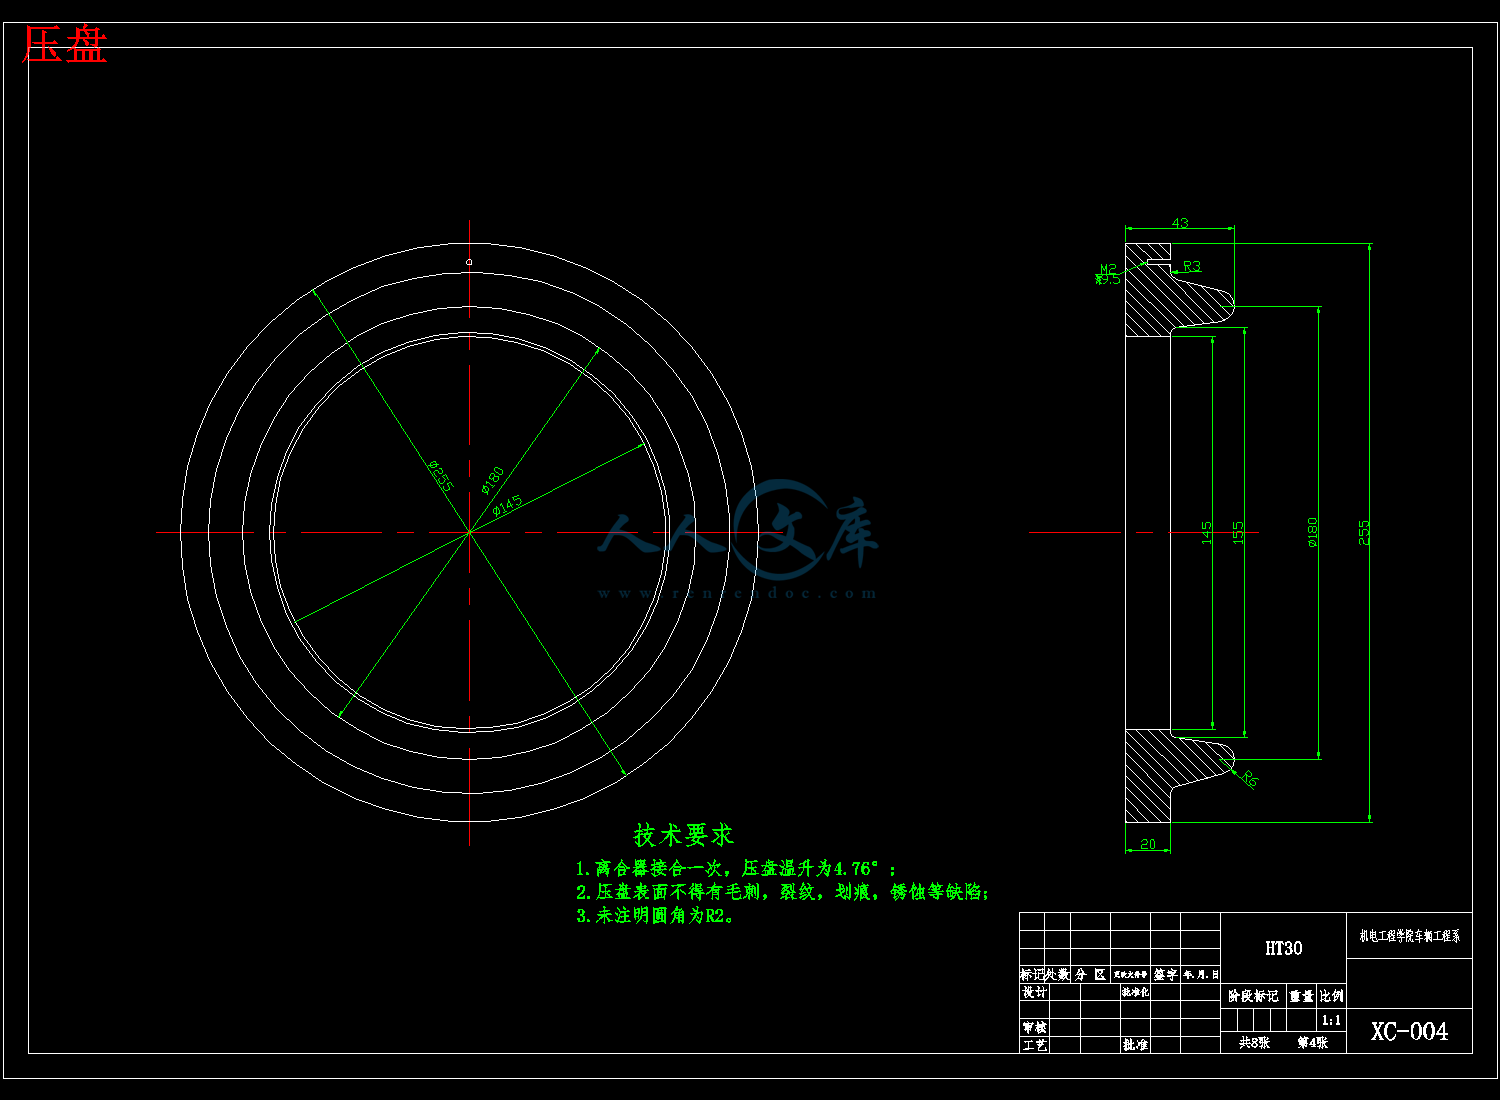This screenshot has height=1100, width=1500.
Task: Click the 工艺 row label
Action: (1034, 1044)
